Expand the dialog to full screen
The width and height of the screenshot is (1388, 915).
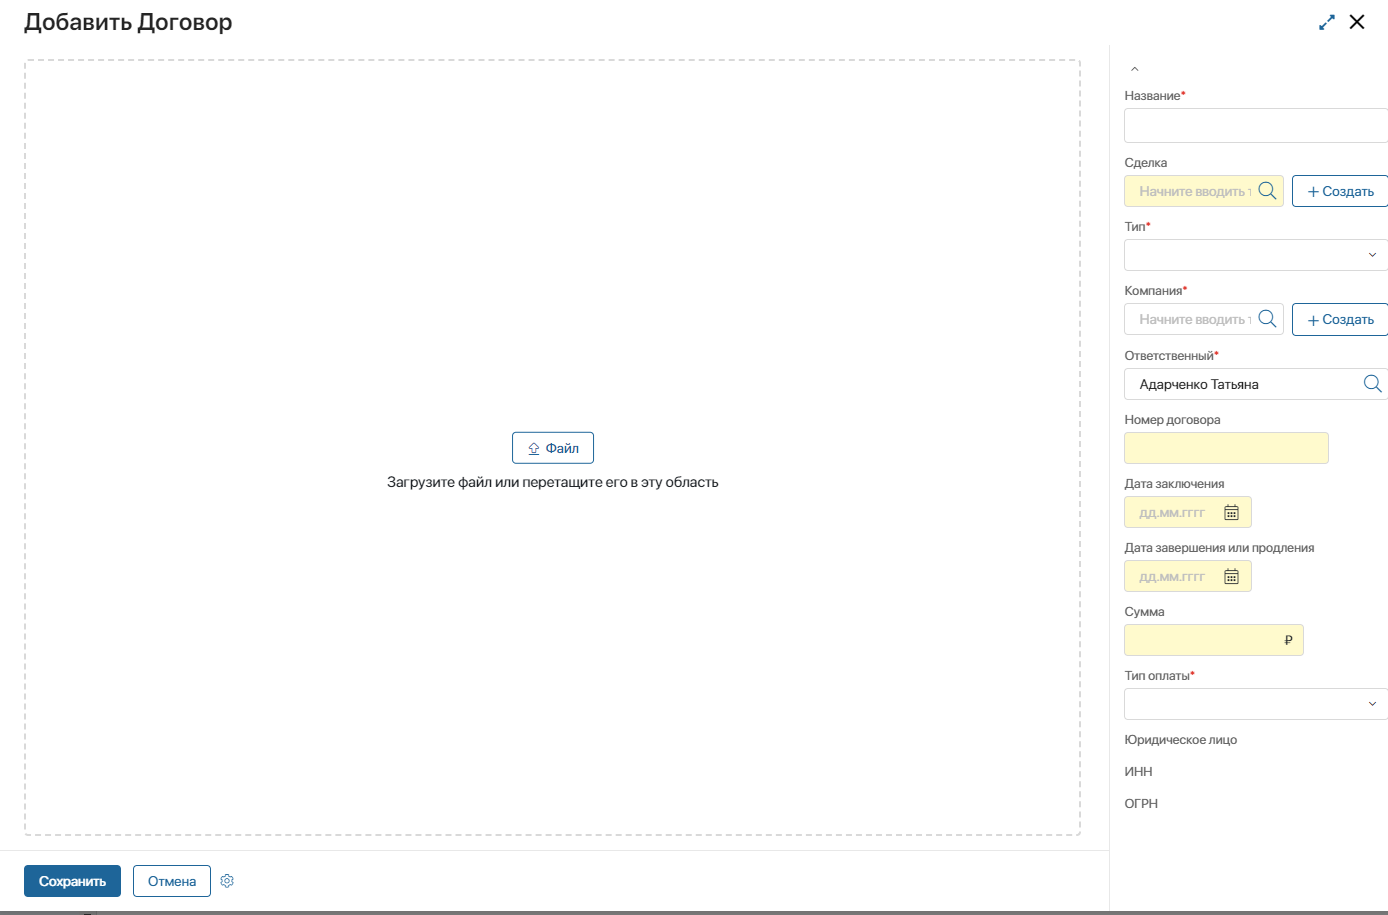[1327, 22]
